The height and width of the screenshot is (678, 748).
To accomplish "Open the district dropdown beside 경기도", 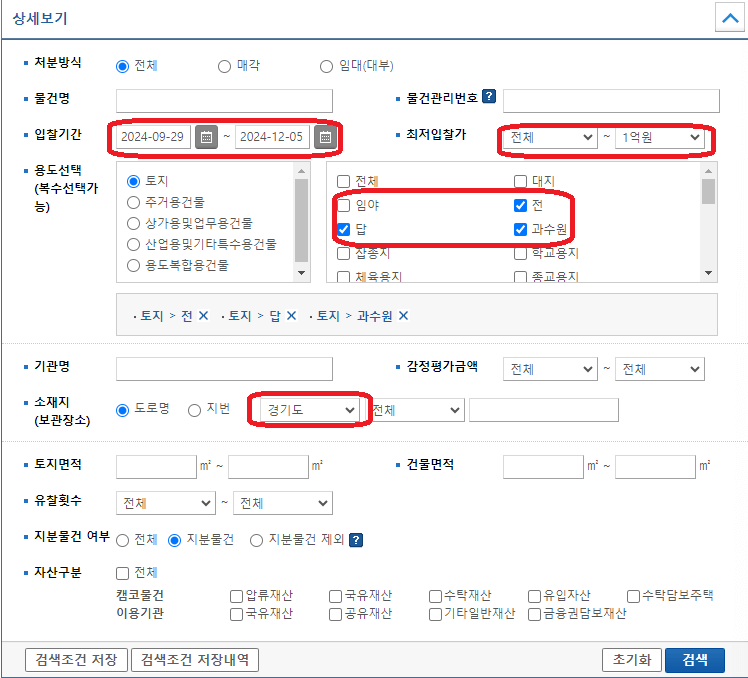I will pyautogui.click(x=416, y=410).
